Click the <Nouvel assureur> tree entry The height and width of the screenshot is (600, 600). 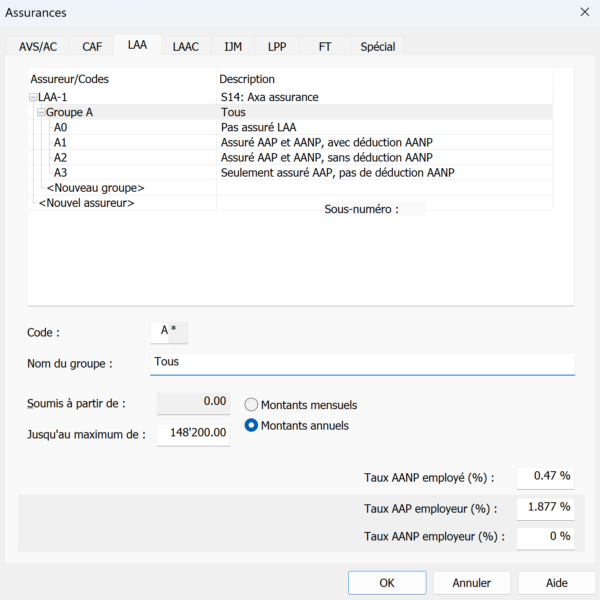(86, 203)
